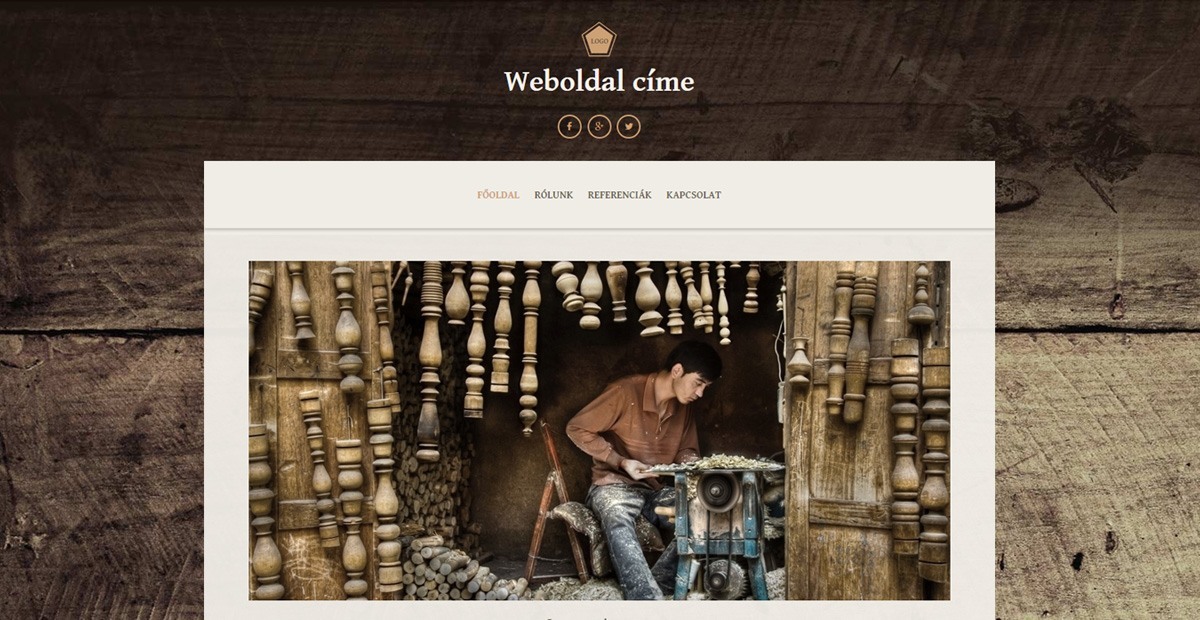
Task: Click the Weboldal címe site title
Action: (599, 82)
